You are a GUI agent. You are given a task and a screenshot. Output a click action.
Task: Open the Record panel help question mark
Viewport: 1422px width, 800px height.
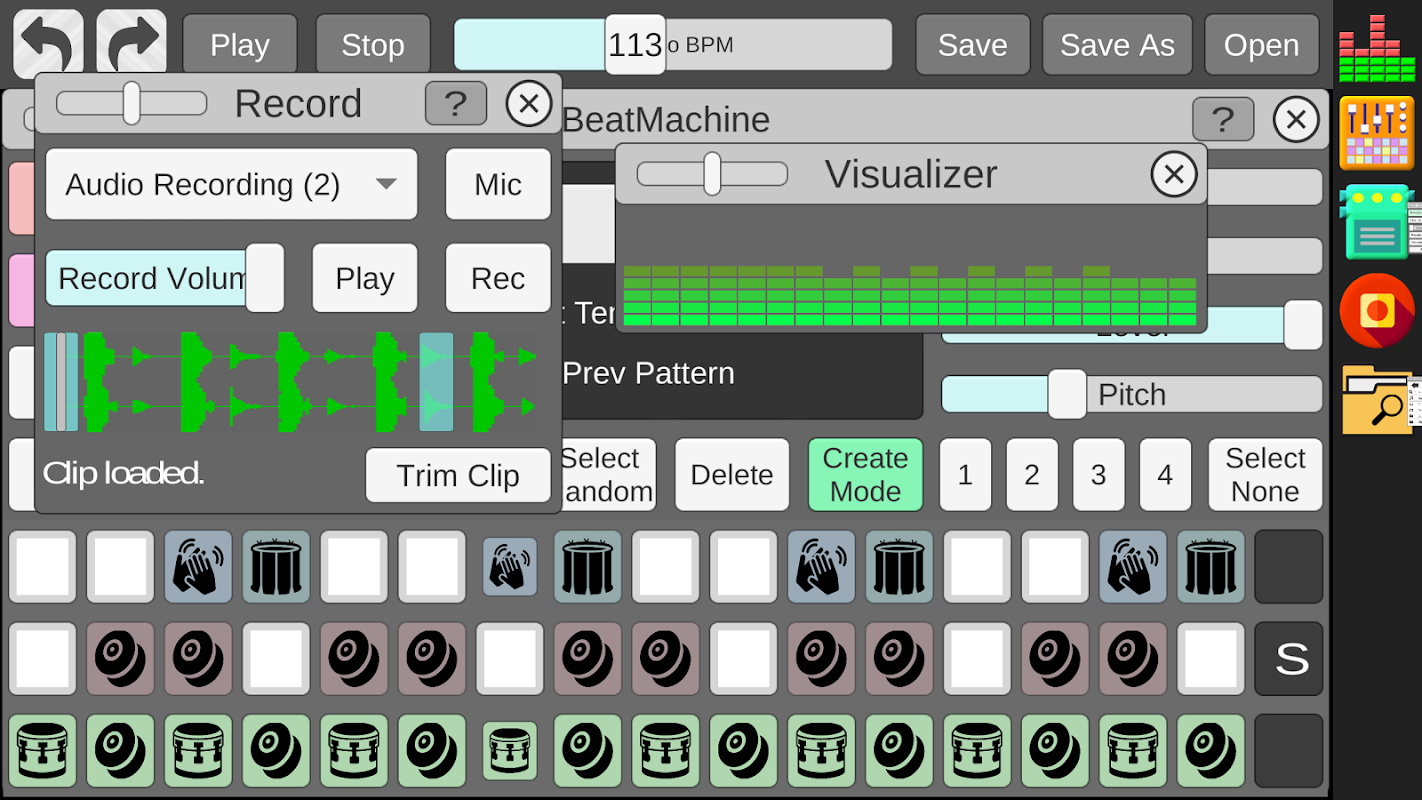coord(456,103)
